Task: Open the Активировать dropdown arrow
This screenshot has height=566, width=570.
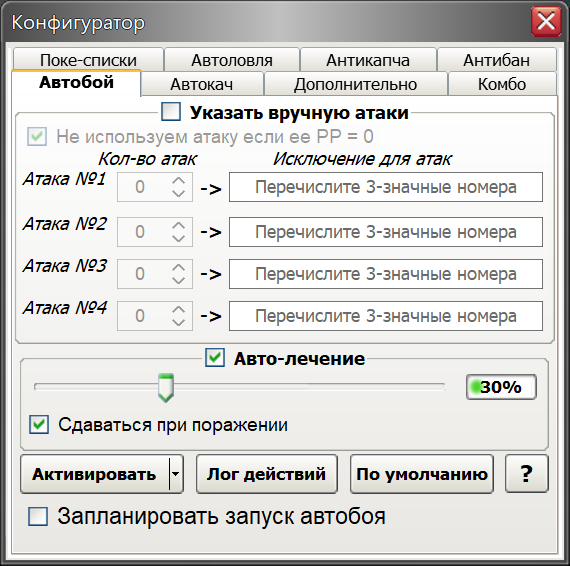Action: pos(176,474)
